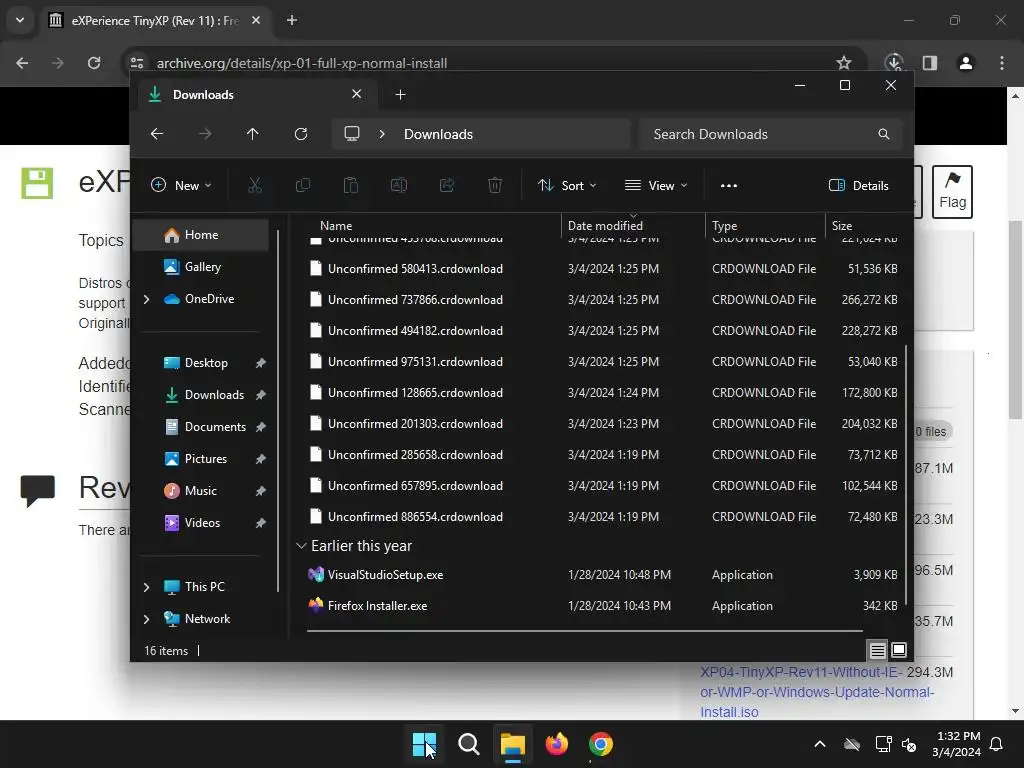Click the Cut icon in Explorer toolbar

pos(255,185)
